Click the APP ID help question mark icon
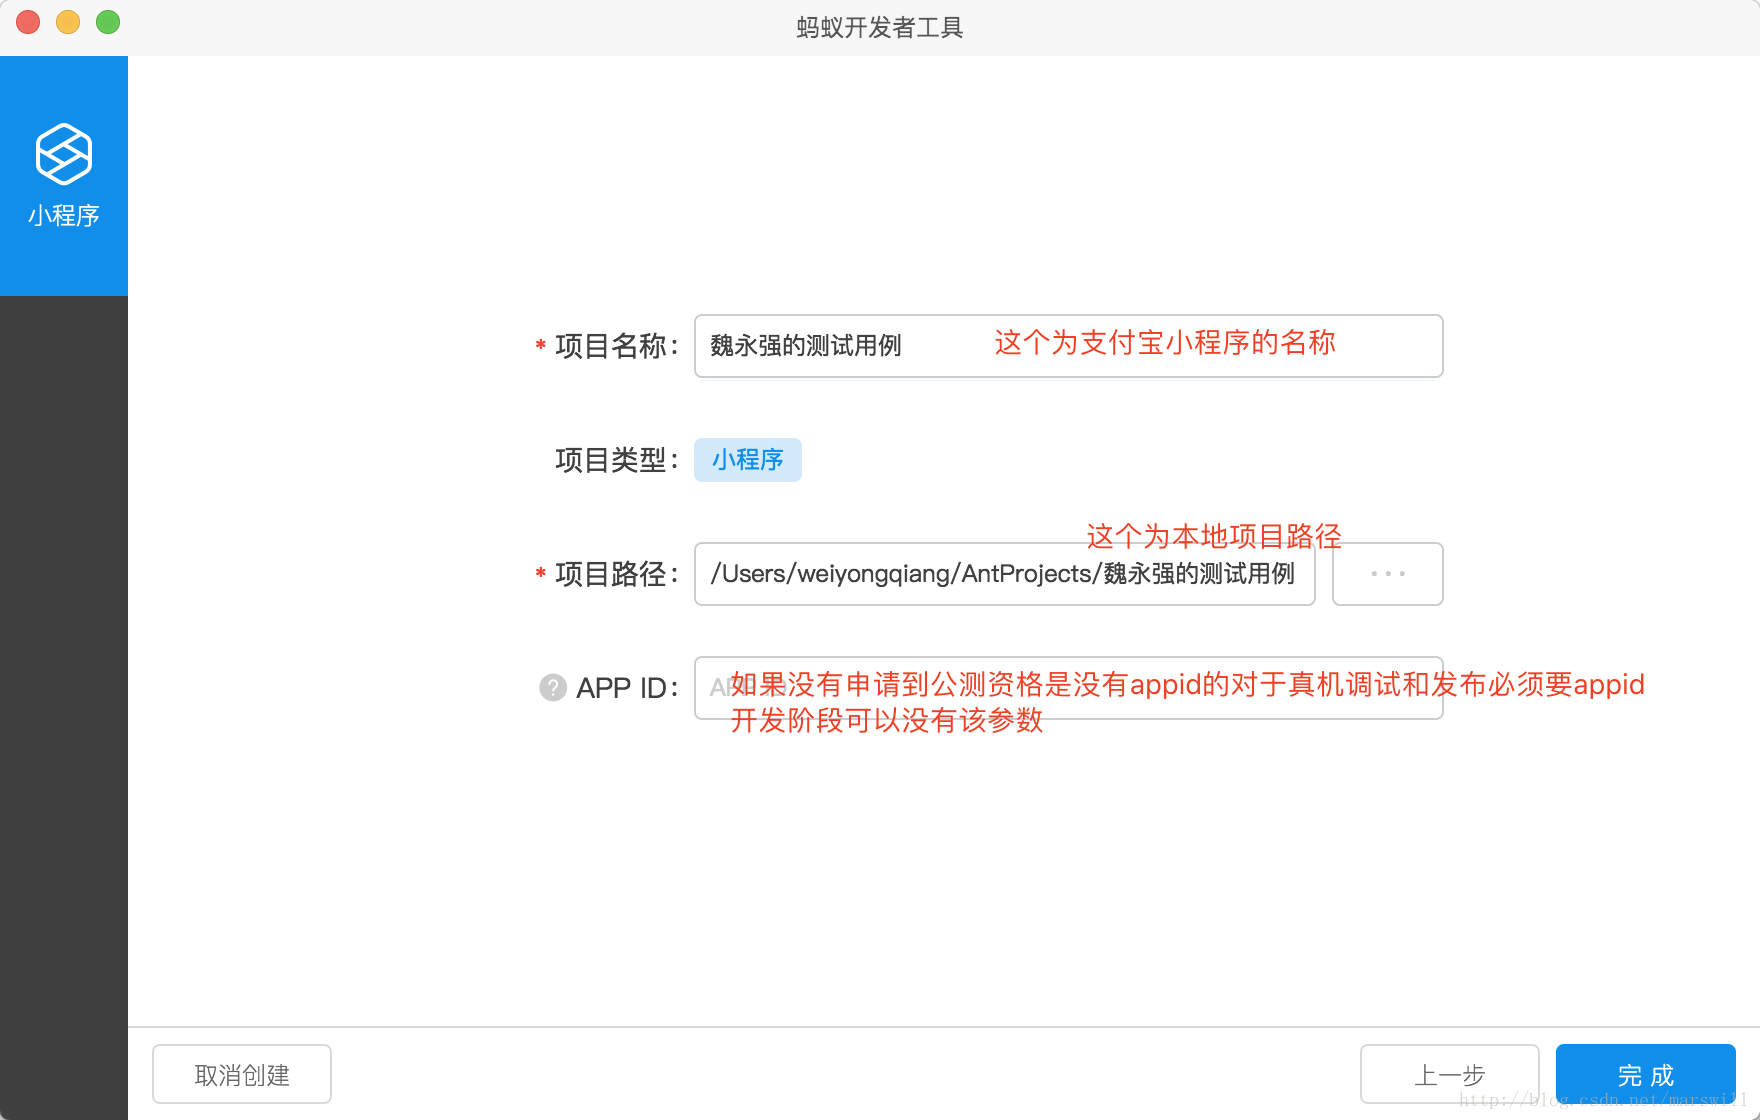 pos(553,688)
